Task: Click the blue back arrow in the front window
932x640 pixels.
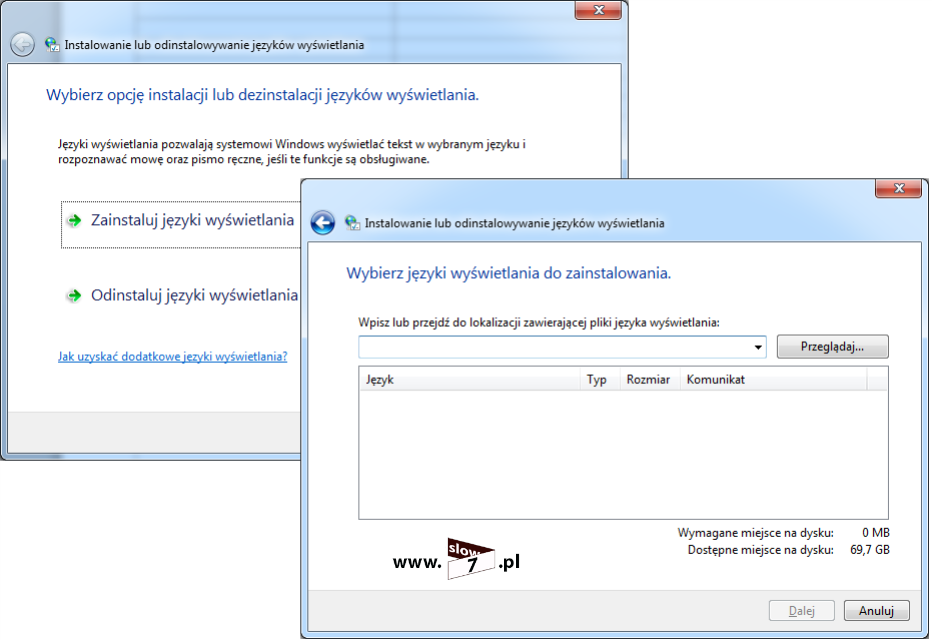Action: (323, 223)
